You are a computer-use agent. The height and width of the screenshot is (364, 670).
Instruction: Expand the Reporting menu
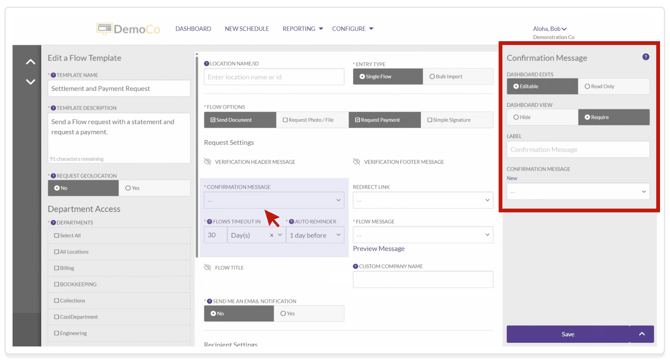click(x=303, y=29)
